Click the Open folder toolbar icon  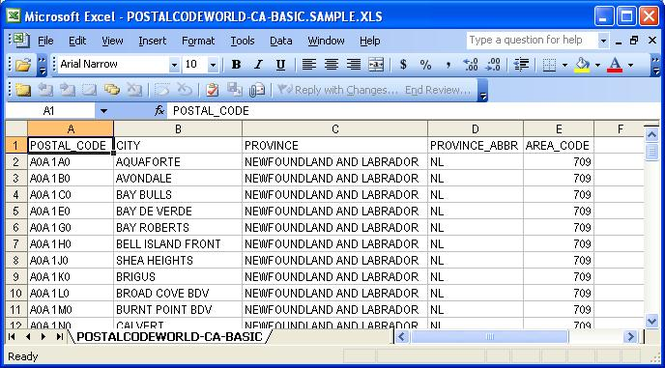pos(23,65)
